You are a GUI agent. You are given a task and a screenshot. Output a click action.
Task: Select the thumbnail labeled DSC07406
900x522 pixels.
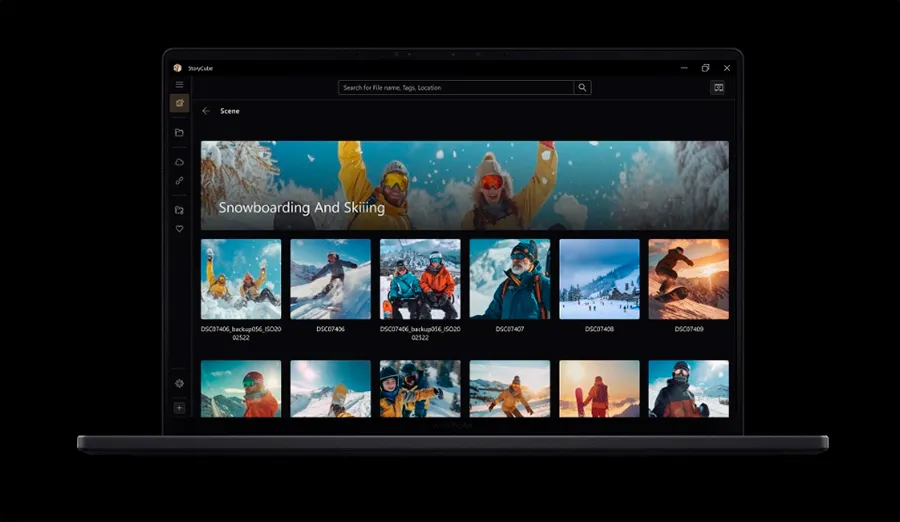[x=330, y=279]
